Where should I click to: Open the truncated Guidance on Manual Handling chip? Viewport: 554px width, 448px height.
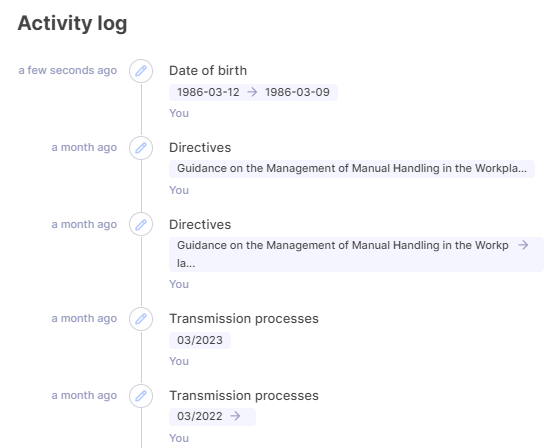click(352, 169)
